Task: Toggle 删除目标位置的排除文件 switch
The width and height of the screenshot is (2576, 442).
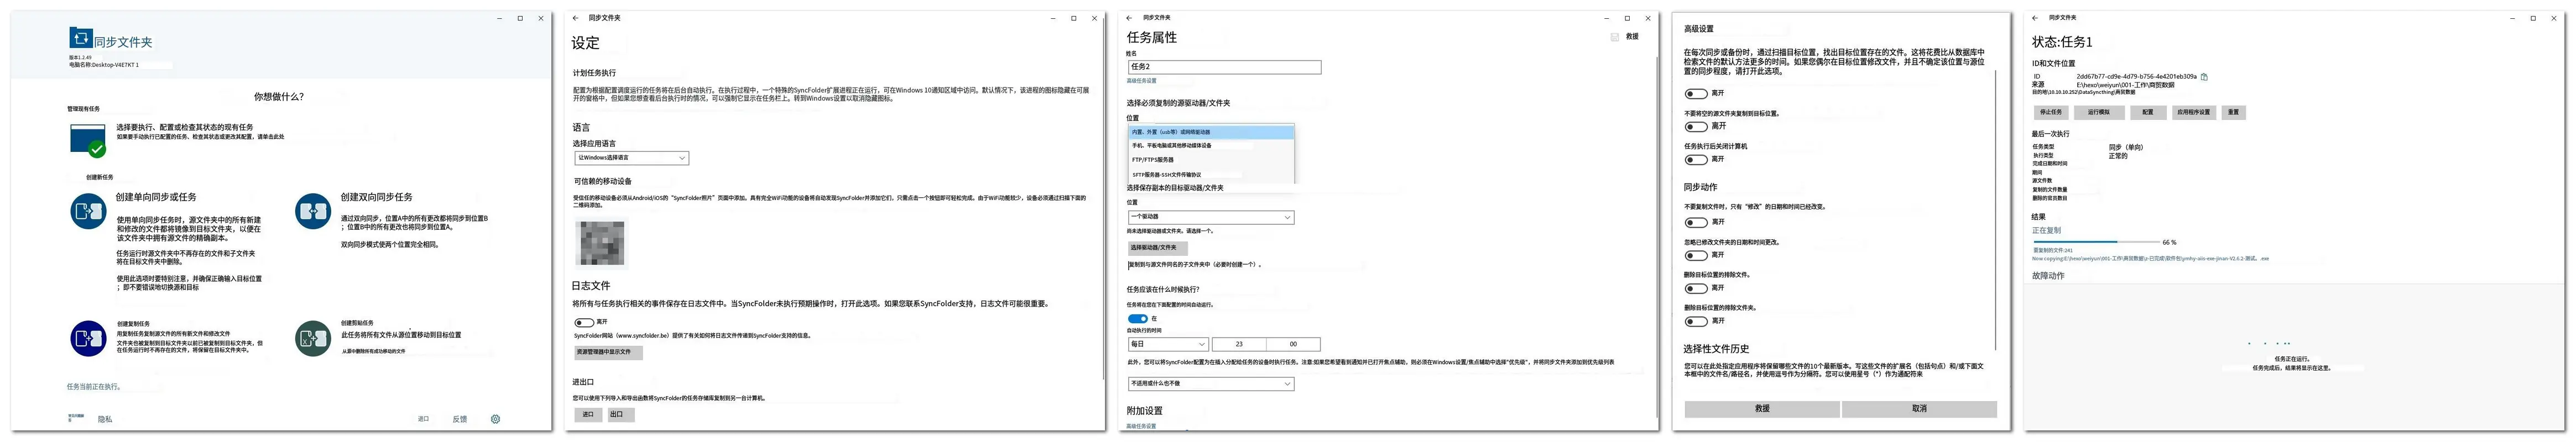Action: point(1696,288)
